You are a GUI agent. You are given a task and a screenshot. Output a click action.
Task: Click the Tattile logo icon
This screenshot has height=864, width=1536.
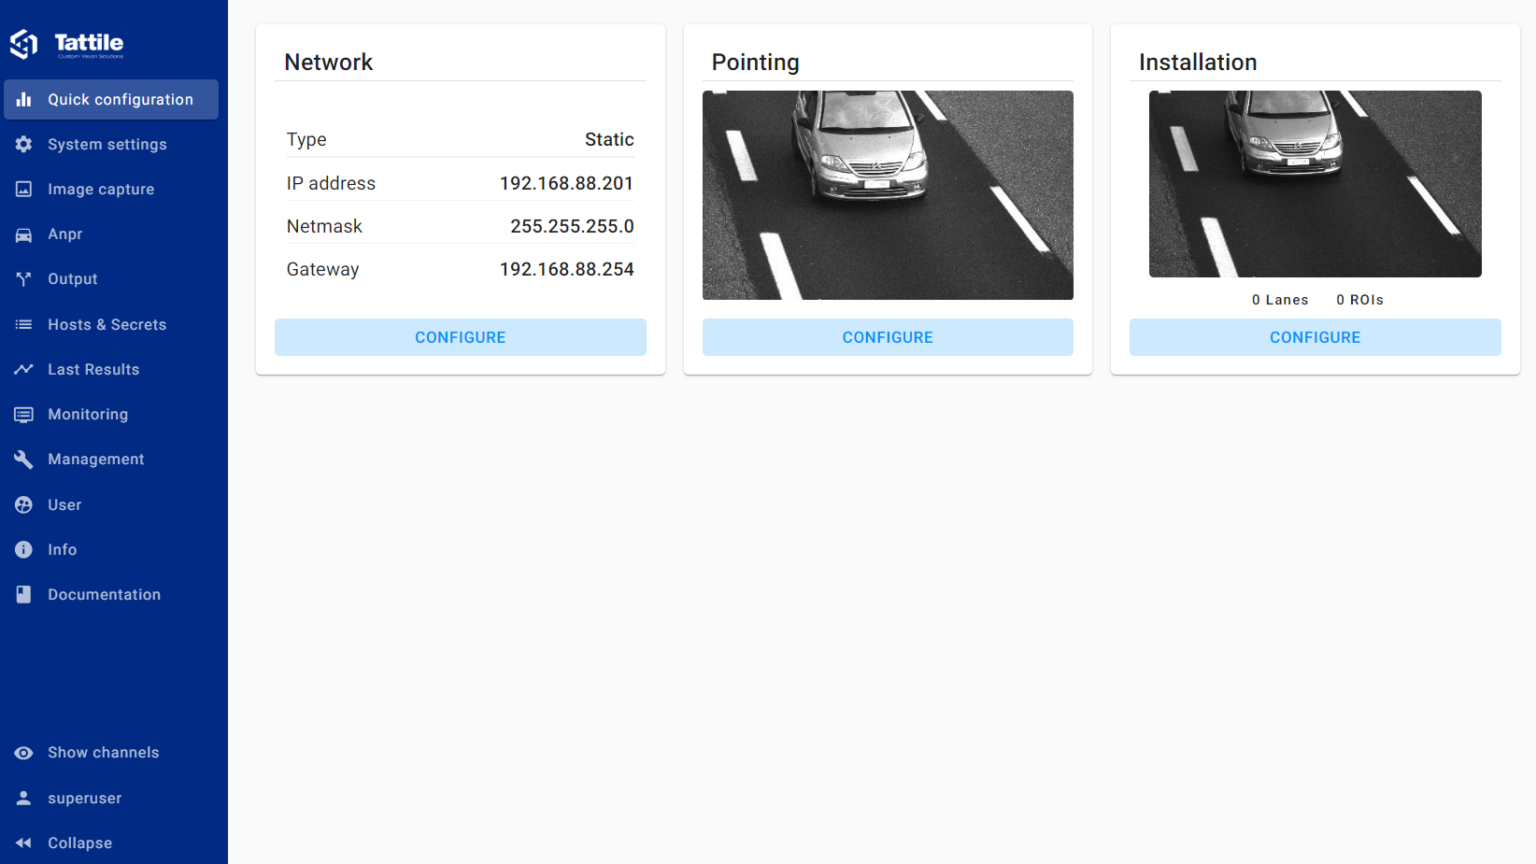(x=24, y=43)
